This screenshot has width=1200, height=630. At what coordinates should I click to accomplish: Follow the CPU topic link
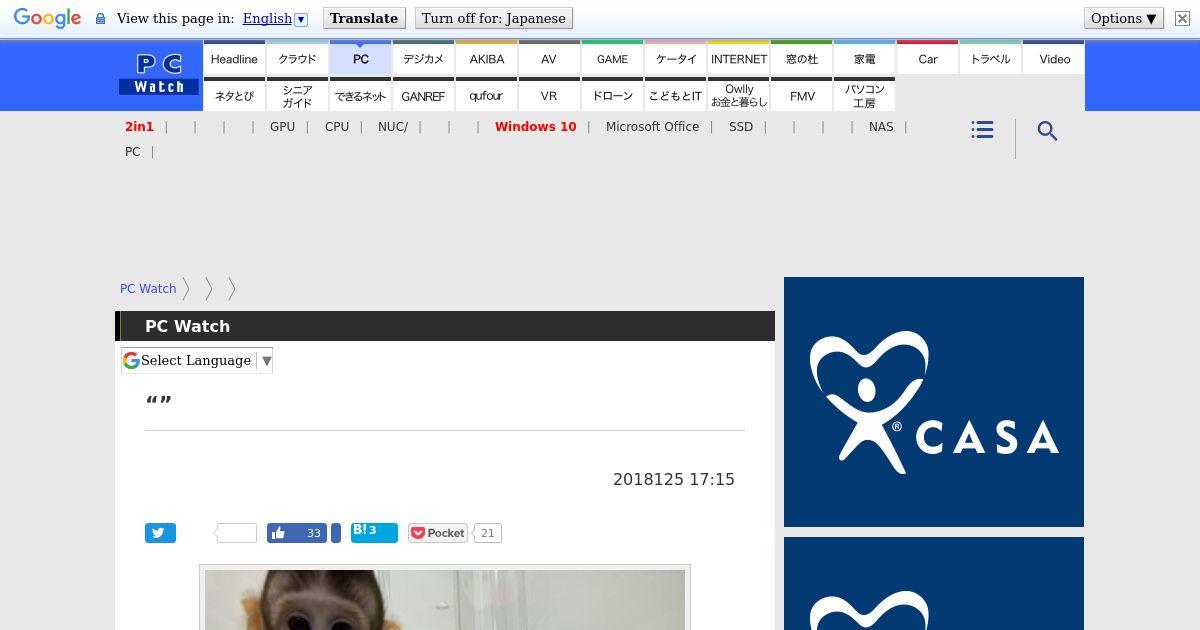click(x=337, y=127)
